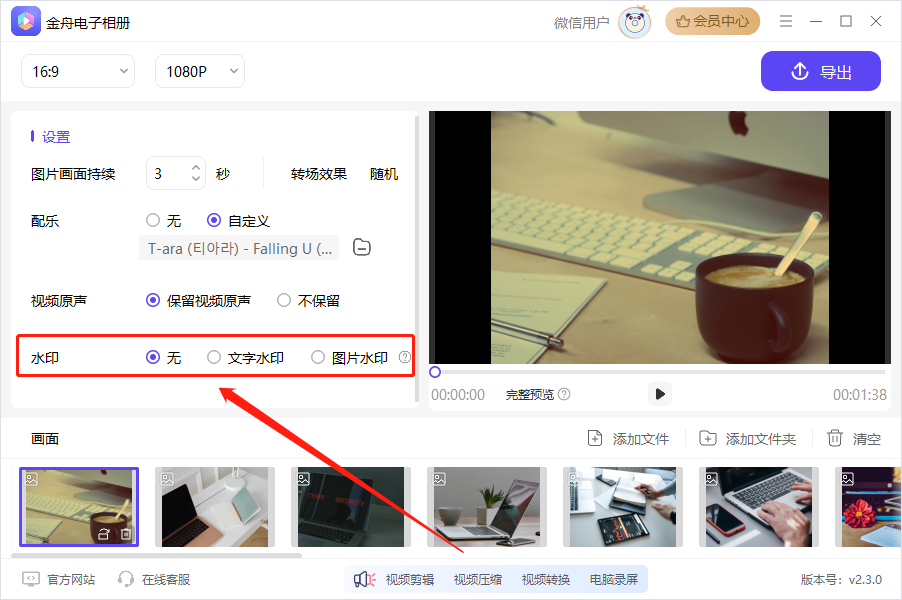Click the image duration value field
Viewport: 902px width, 600px height.
(x=167, y=173)
